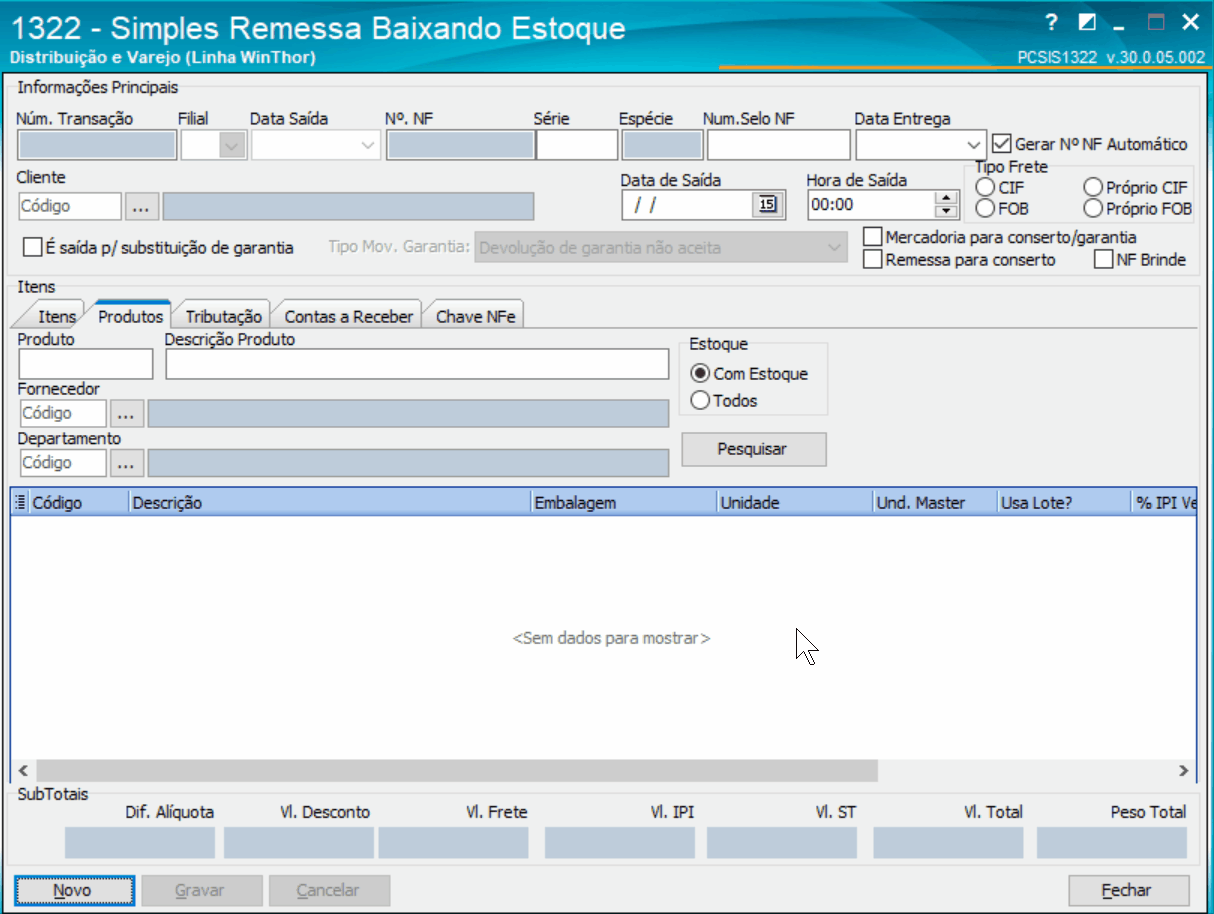Click the Und. Master column header

tap(935, 503)
